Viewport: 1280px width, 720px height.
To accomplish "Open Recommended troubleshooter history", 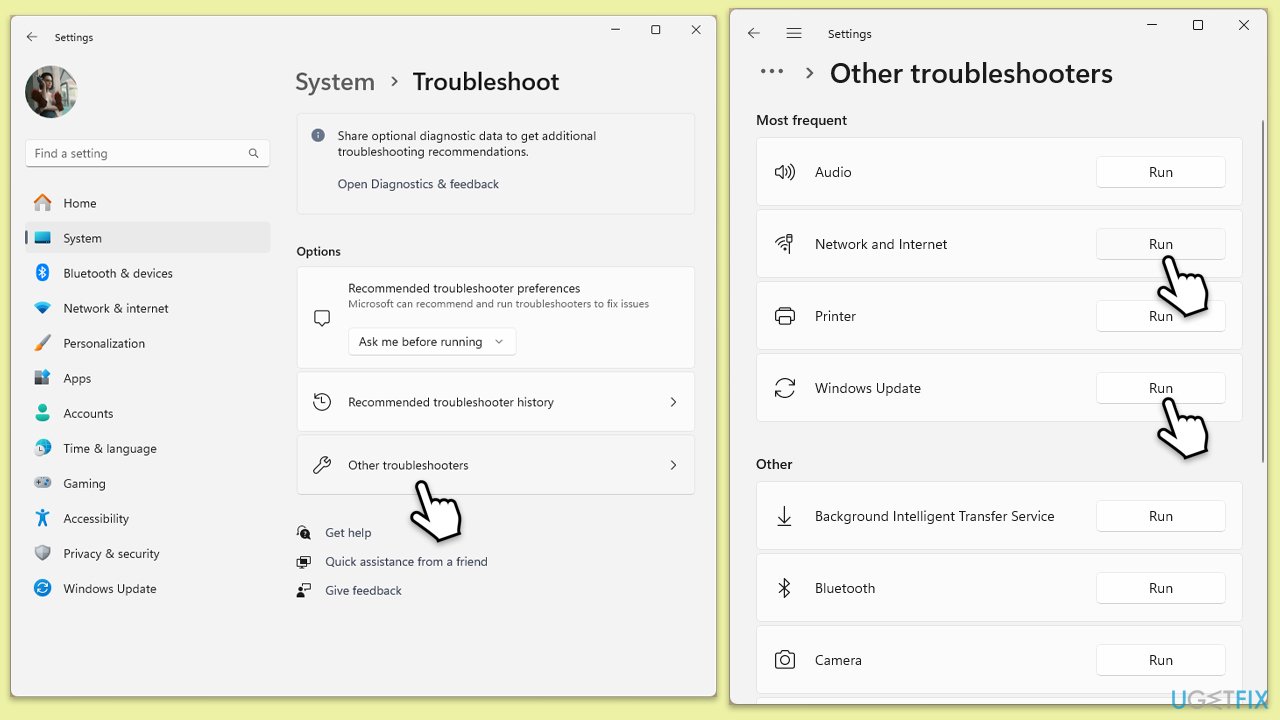I will point(495,402).
